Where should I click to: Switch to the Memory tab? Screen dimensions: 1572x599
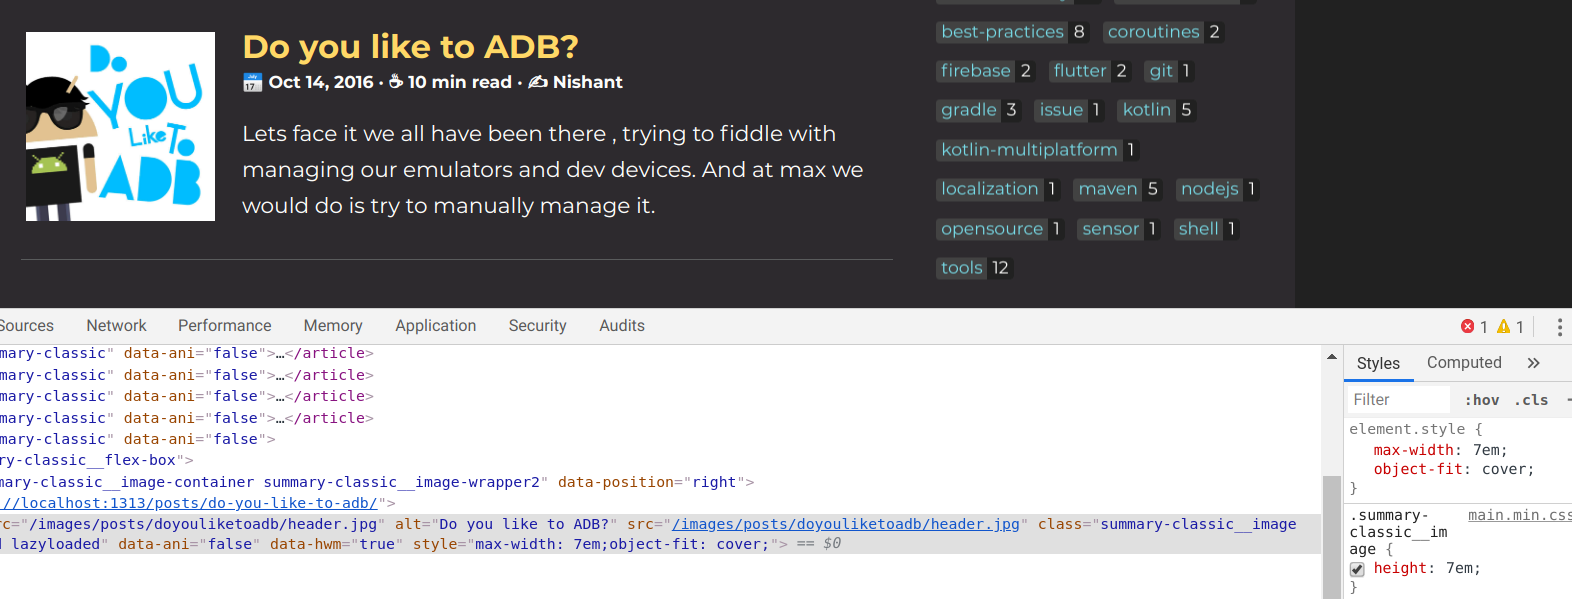tap(333, 326)
